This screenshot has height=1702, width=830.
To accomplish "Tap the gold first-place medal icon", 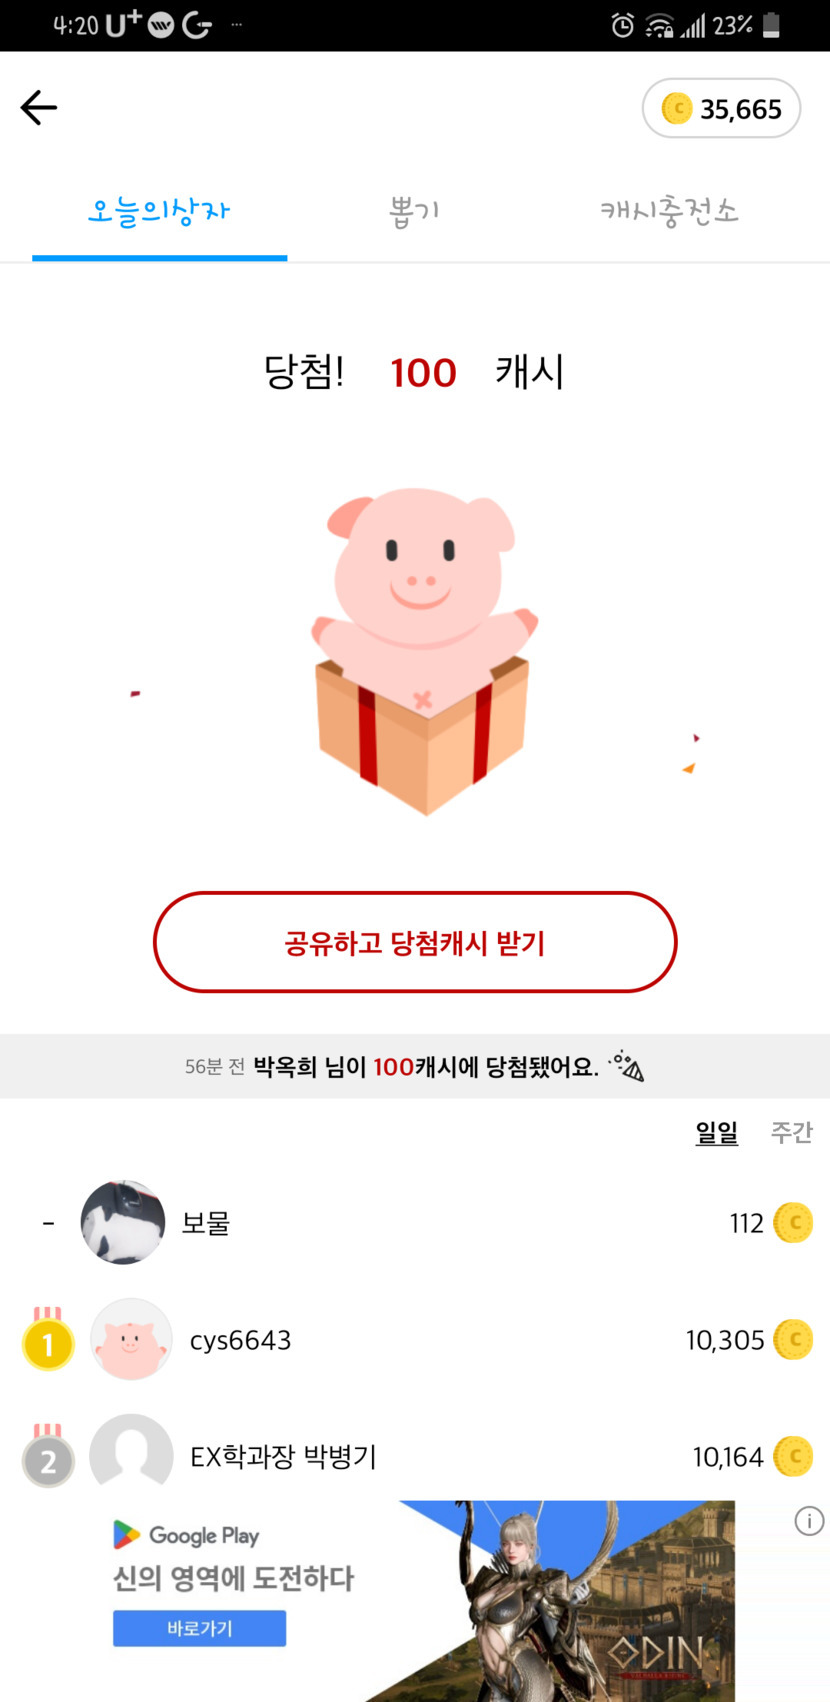I will (48, 1342).
